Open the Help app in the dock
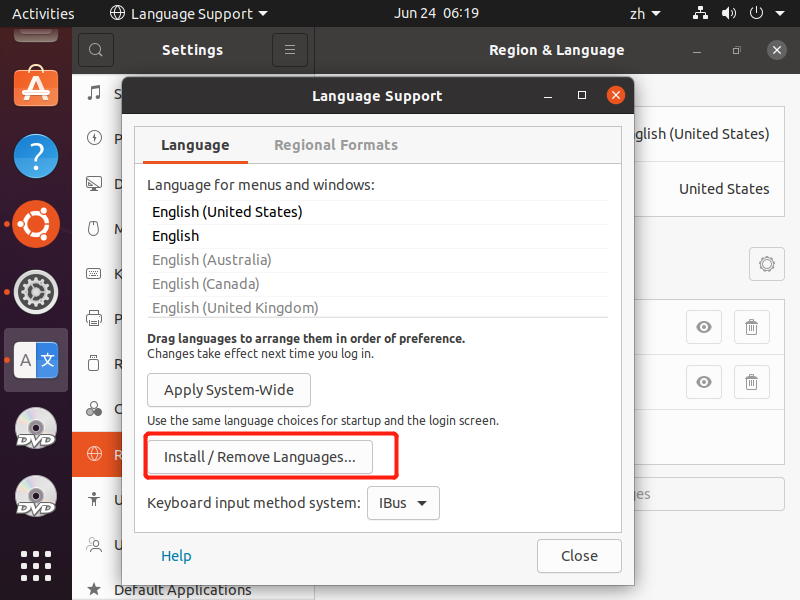The width and height of the screenshot is (800, 600). click(36, 156)
